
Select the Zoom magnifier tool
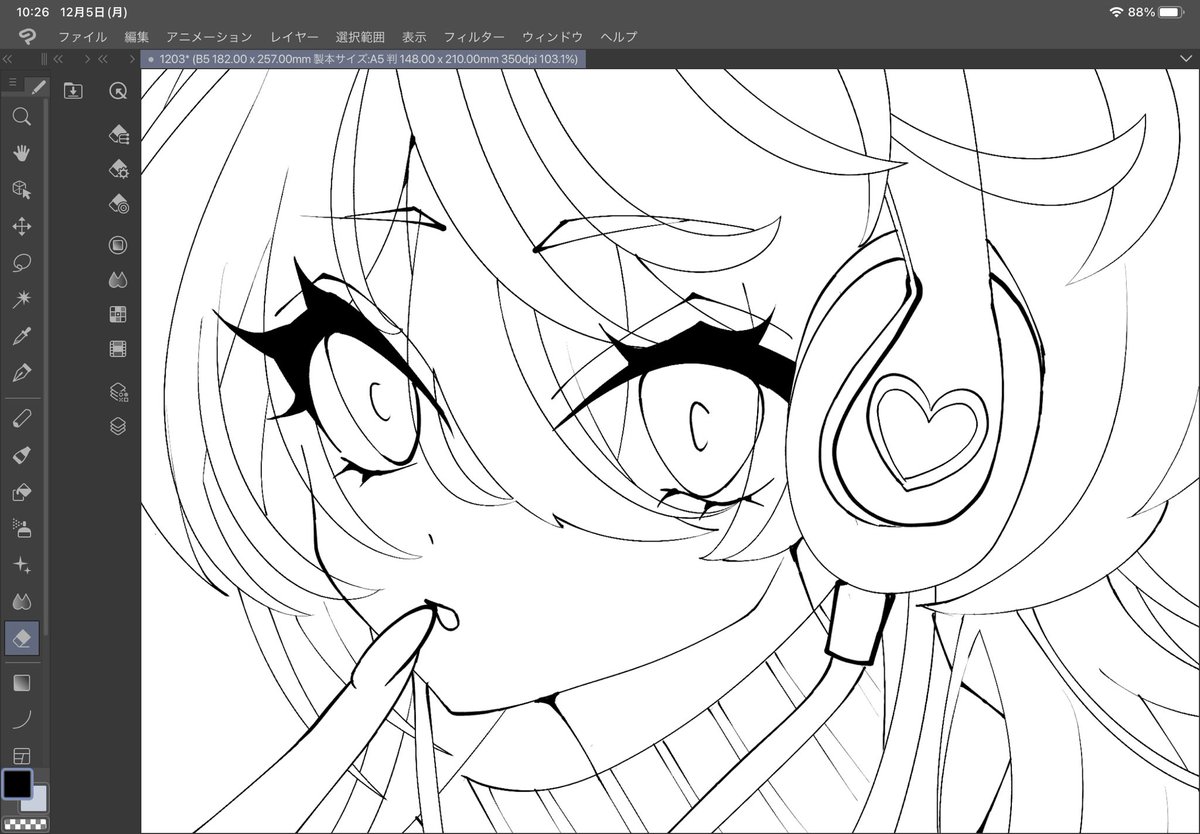21,117
